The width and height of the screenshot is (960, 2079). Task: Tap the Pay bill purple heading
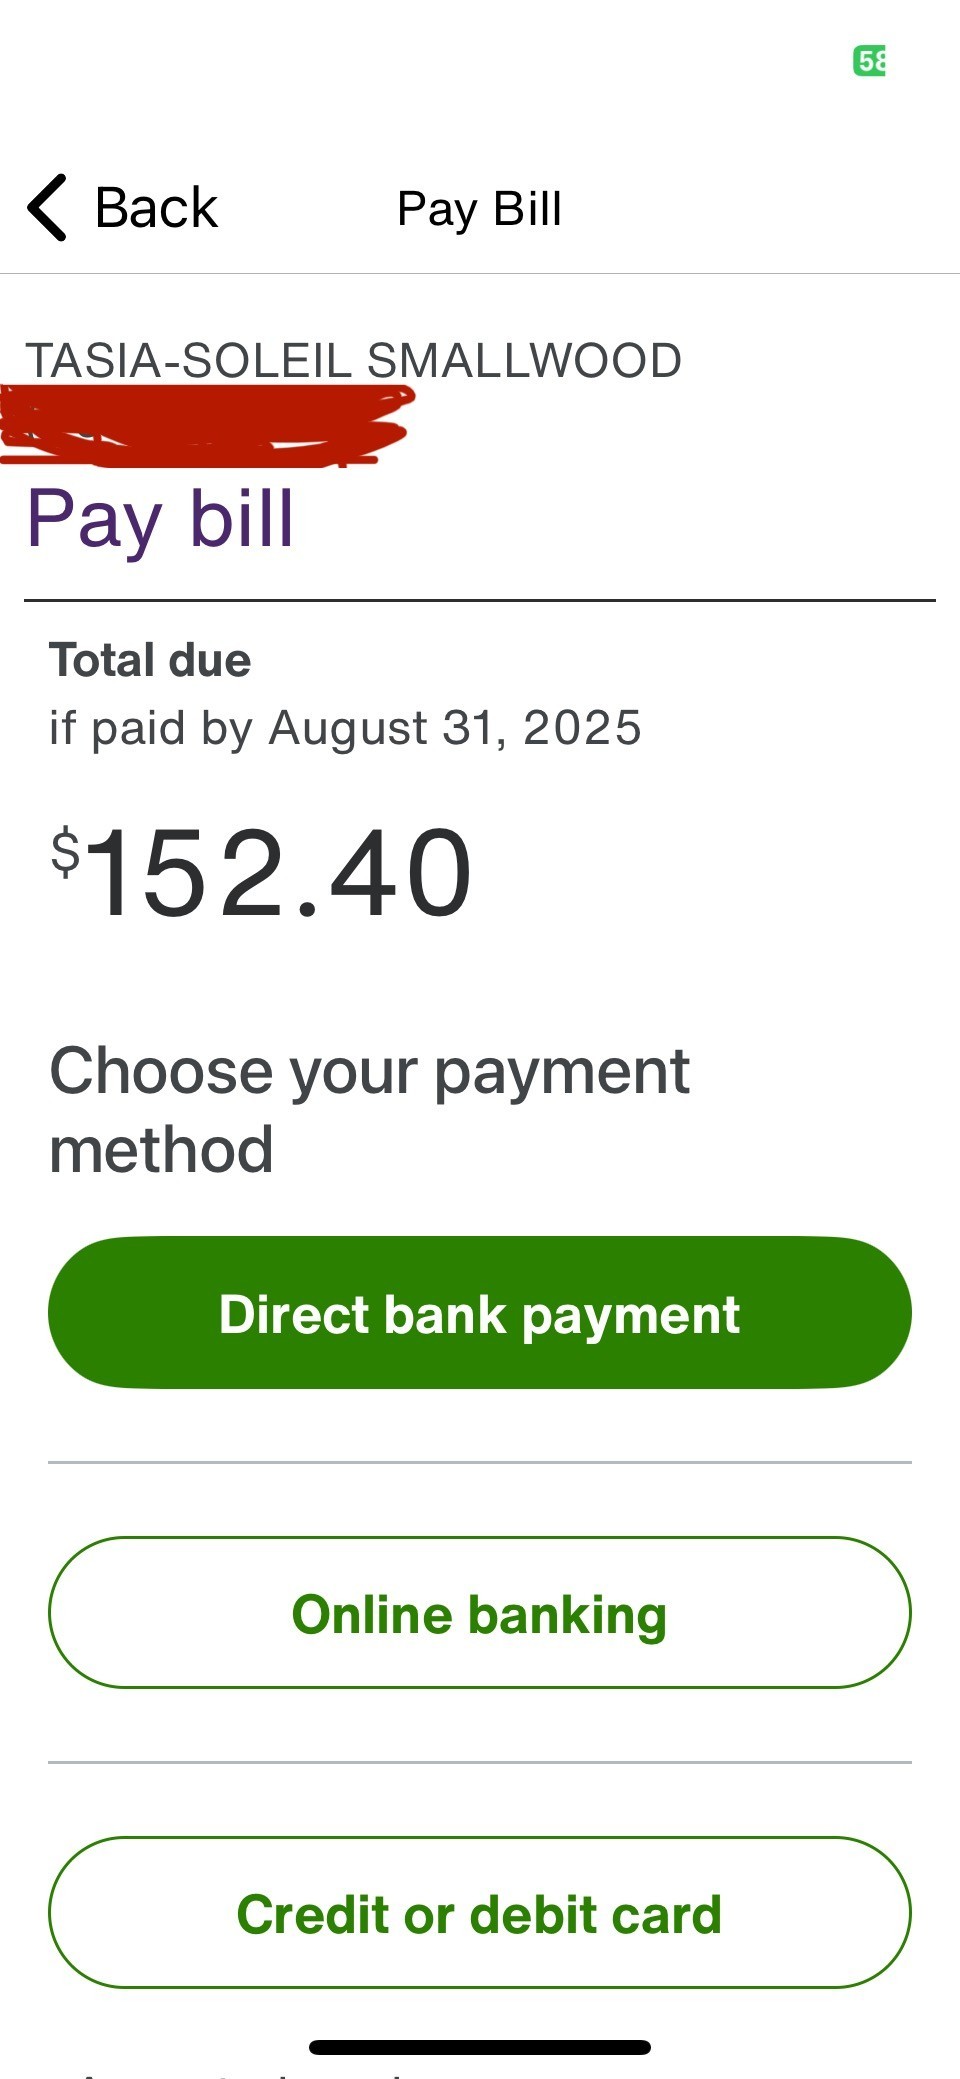point(160,519)
